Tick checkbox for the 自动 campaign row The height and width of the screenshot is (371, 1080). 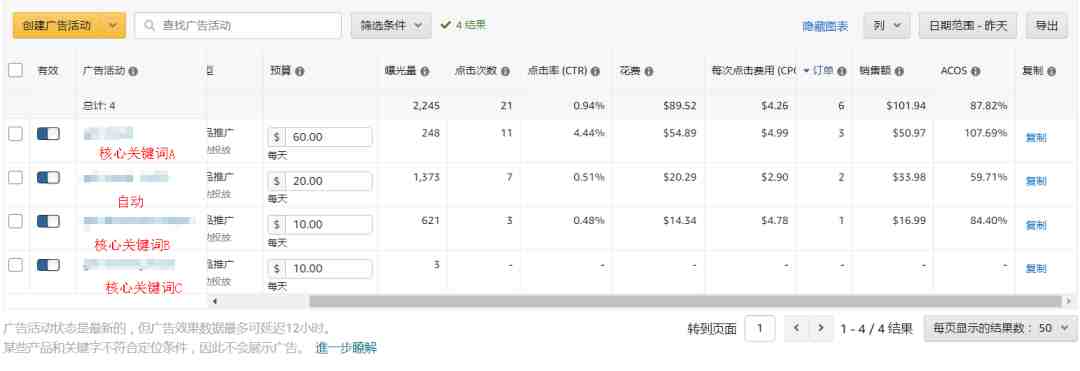tap(15, 178)
